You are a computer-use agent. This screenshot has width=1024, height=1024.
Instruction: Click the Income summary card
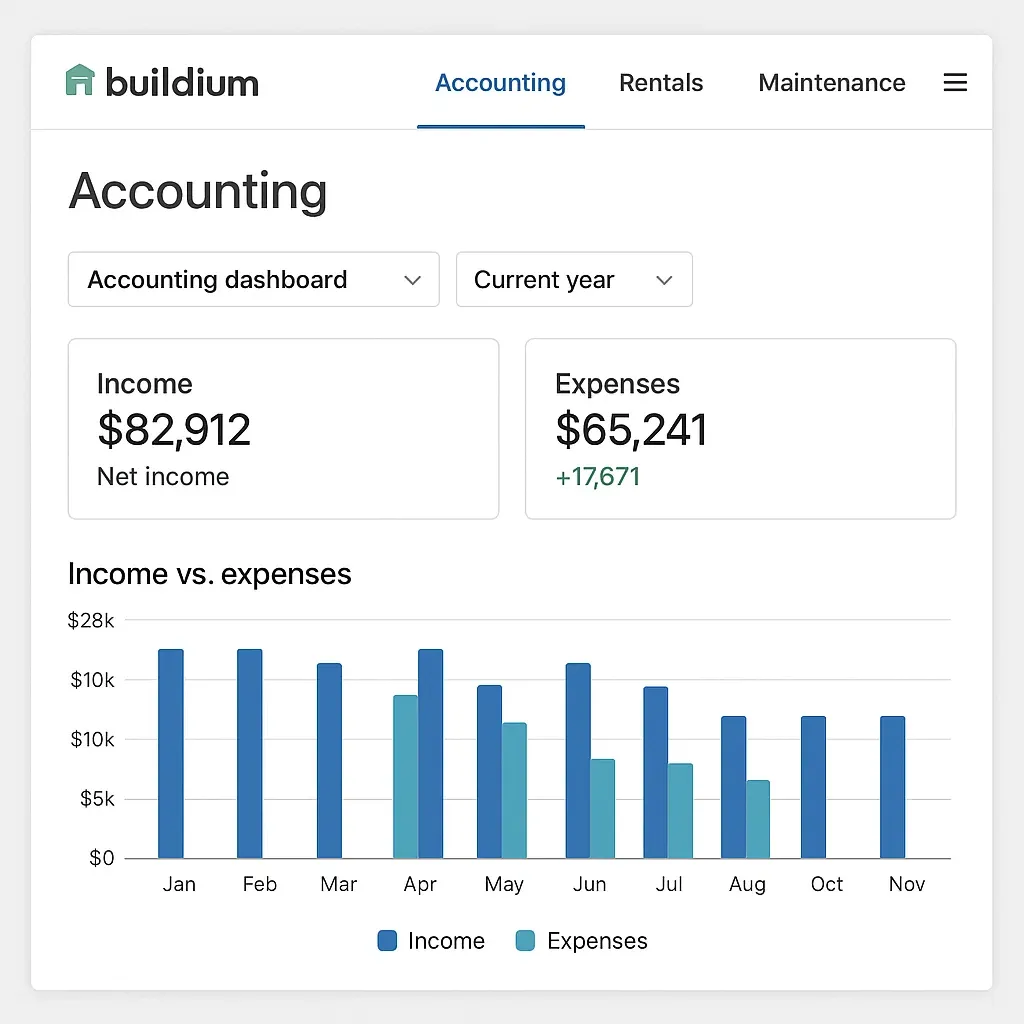coord(283,428)
